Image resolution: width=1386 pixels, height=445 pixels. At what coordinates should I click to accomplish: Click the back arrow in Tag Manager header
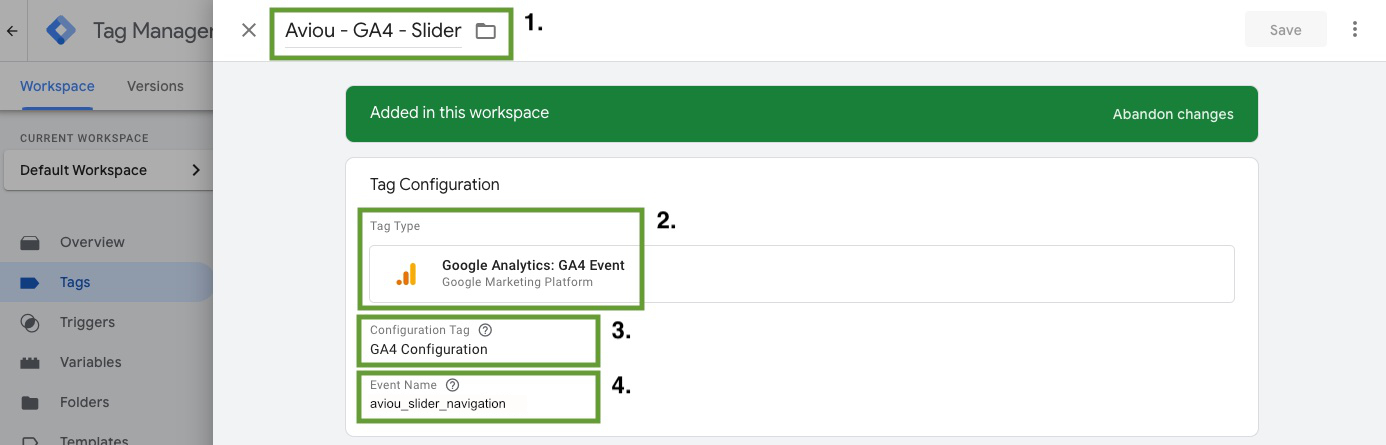(x=12, y=31)
